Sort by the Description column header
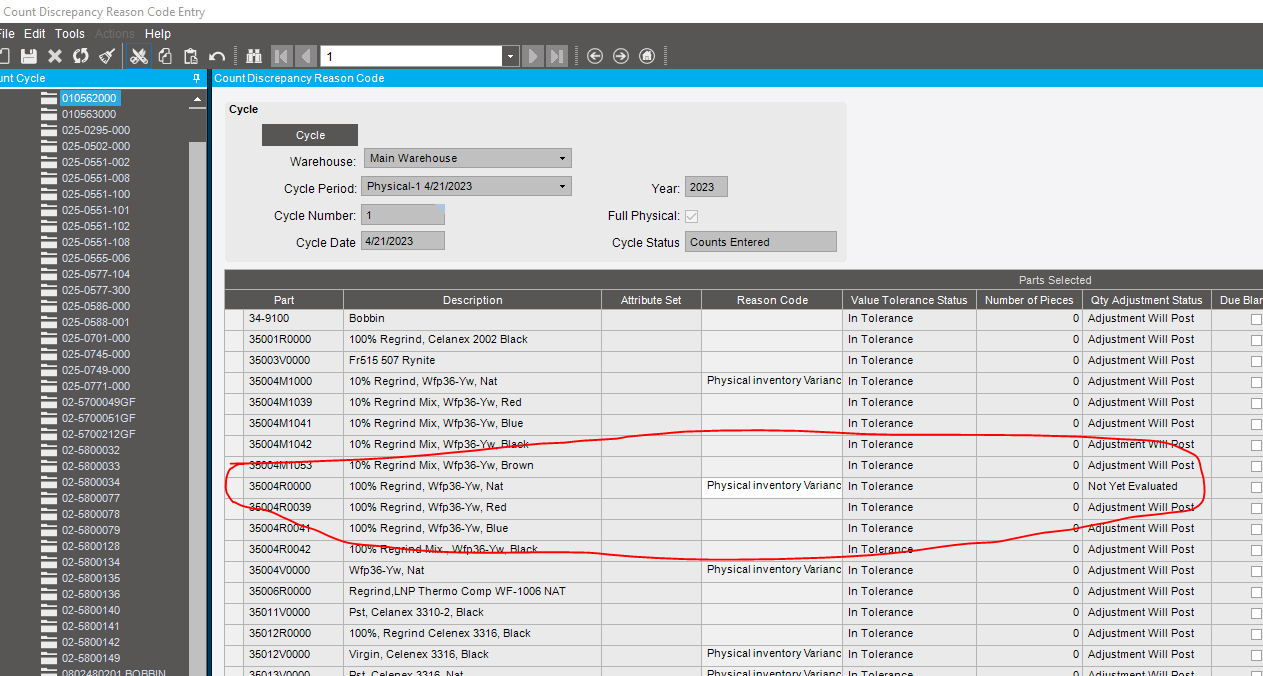The image size is (1263, 676). click(473, 300)
